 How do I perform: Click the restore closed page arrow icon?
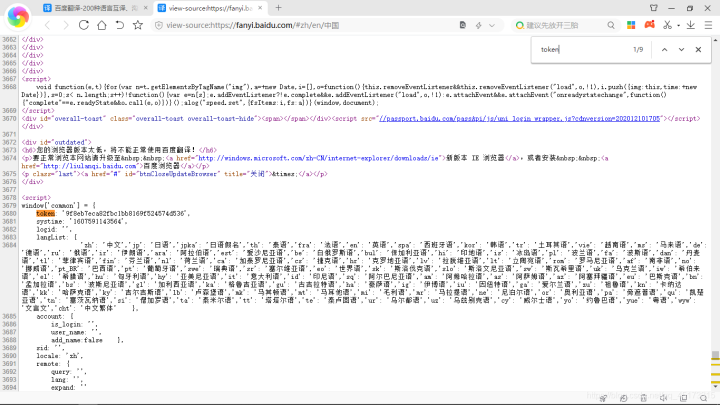(119, 25)
